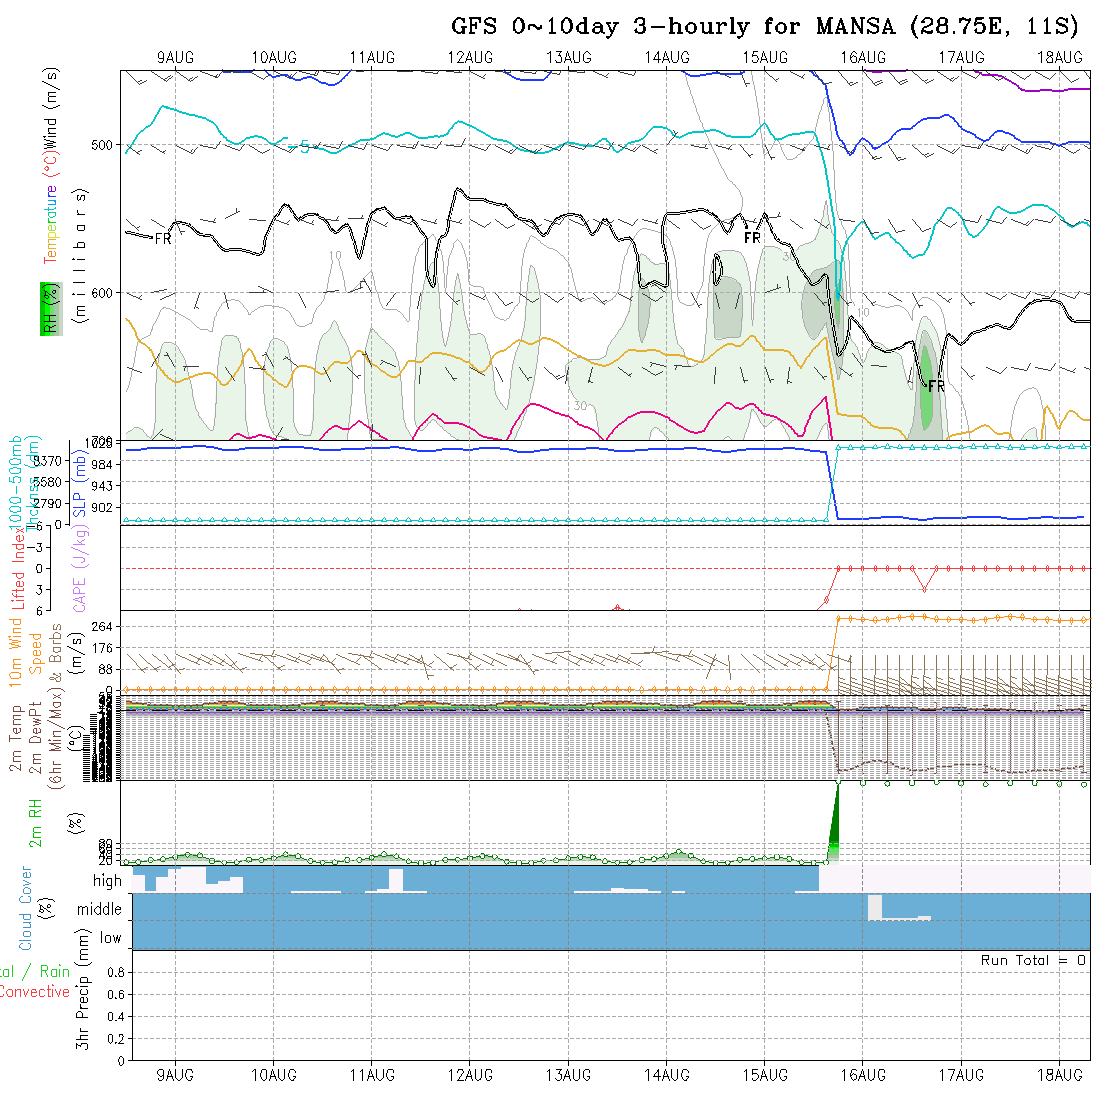Click the 13AUG label on the bottom date axis
Viewport: 1100px width, 1100px height.
tap(569, 1075)
